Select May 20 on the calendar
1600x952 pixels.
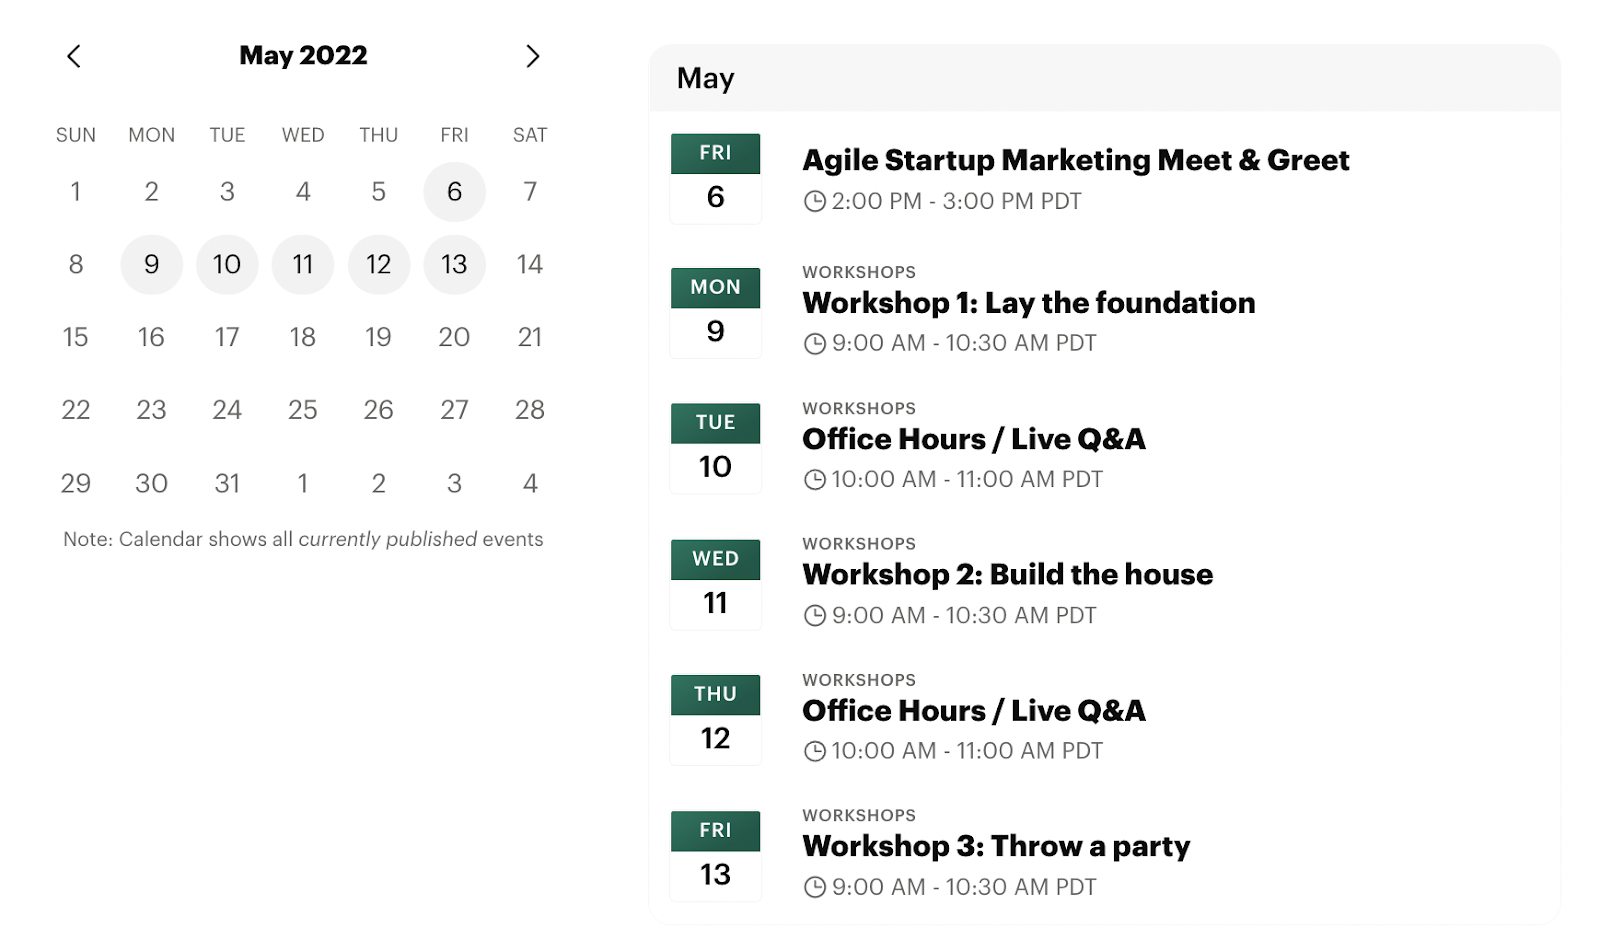tap(454, 338)
